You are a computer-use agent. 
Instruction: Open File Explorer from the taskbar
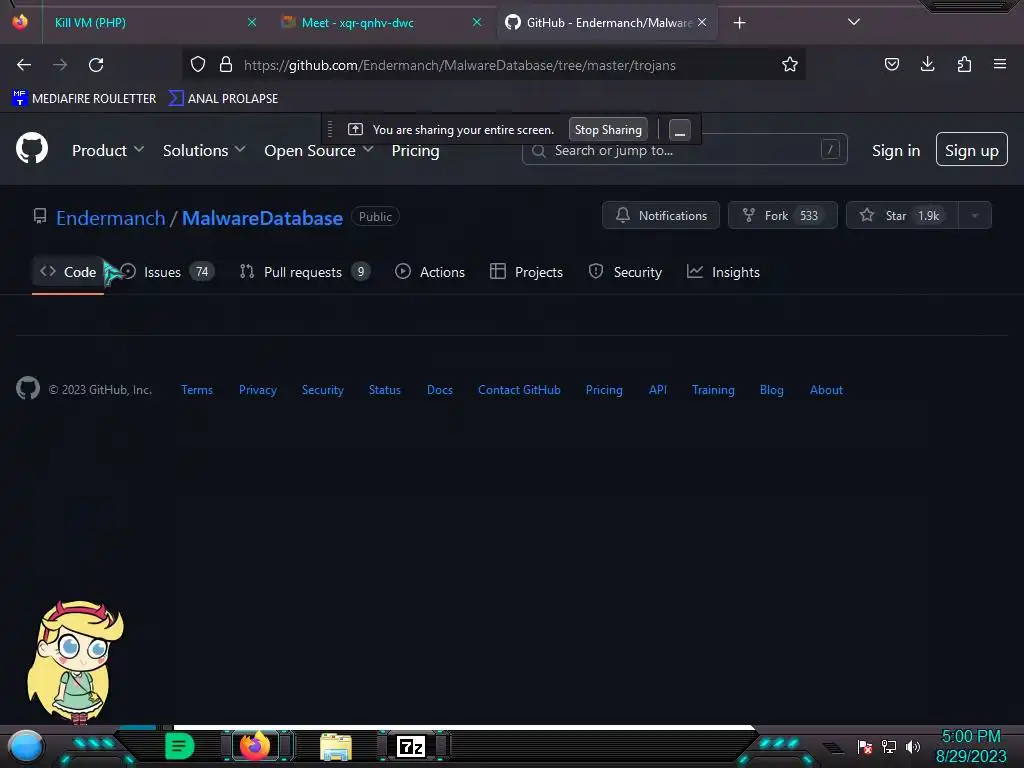336,747
